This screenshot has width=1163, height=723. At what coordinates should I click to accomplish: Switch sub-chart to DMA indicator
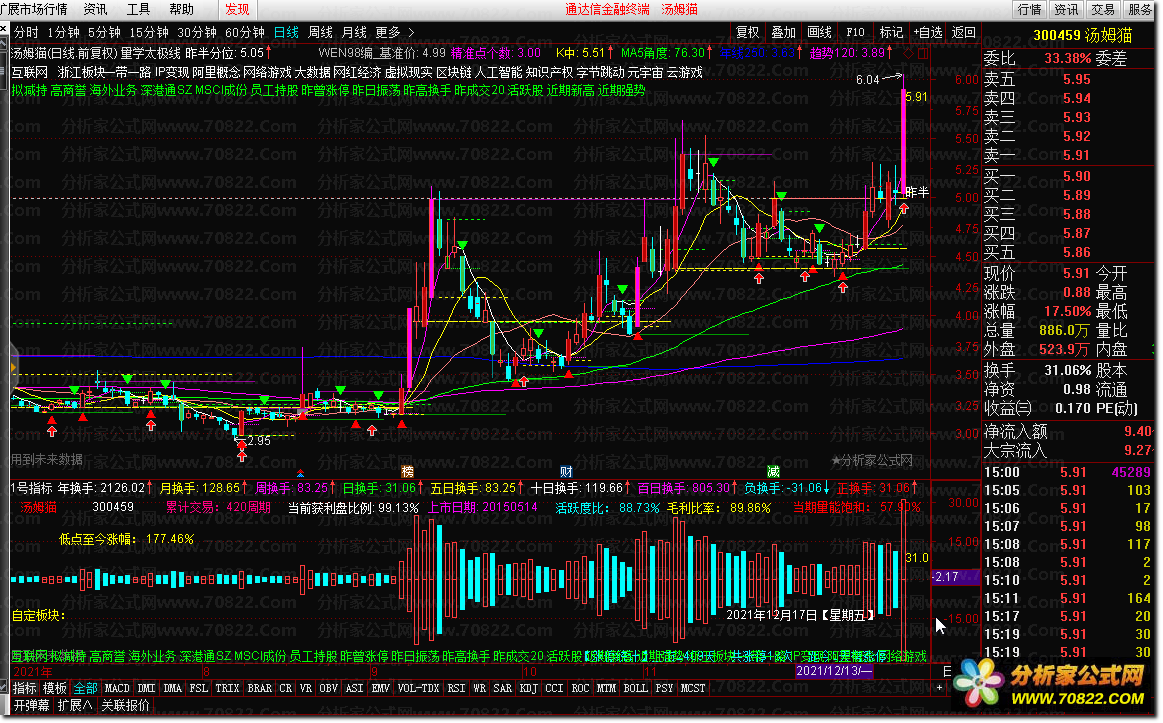[172, 688]
